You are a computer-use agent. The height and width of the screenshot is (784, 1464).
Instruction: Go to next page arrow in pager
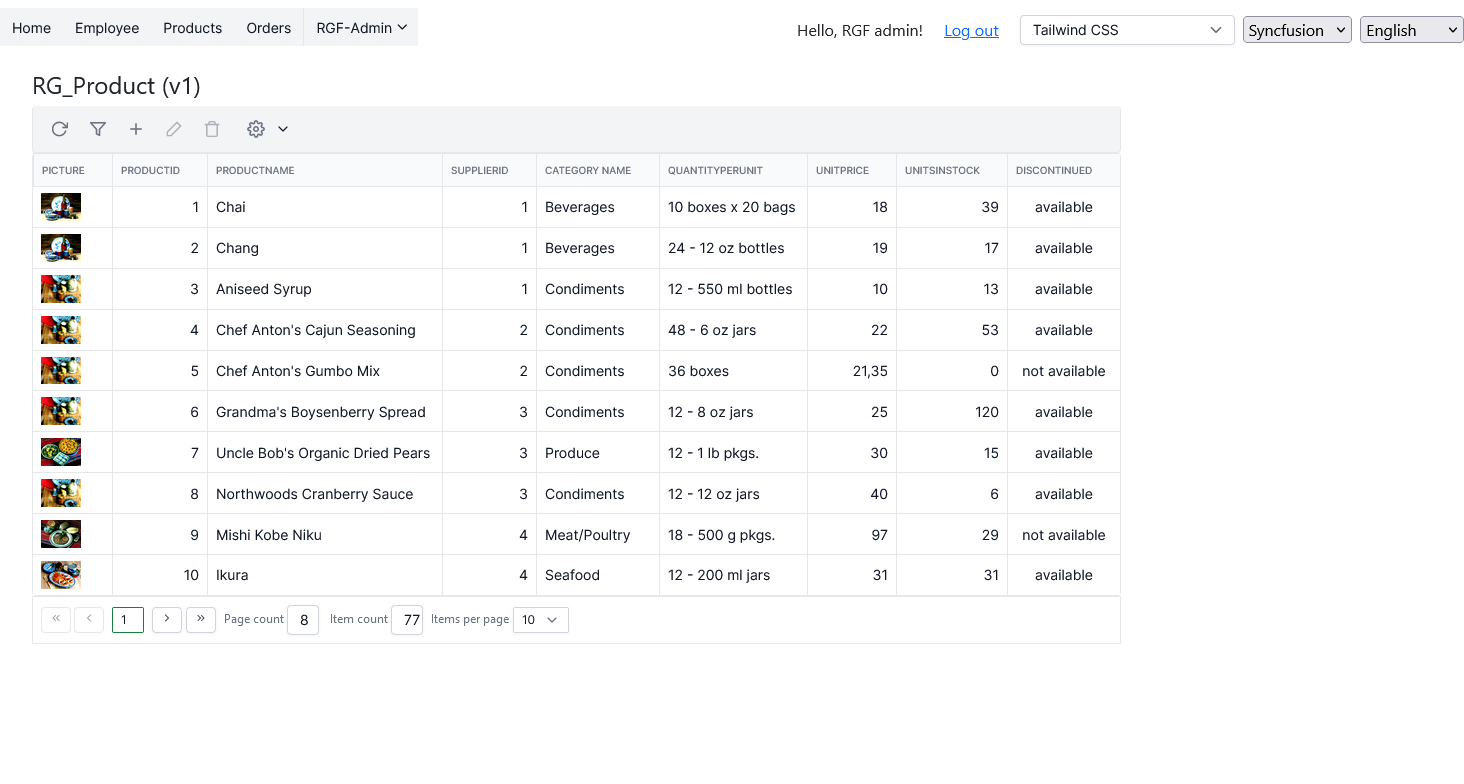coord(167,619)
